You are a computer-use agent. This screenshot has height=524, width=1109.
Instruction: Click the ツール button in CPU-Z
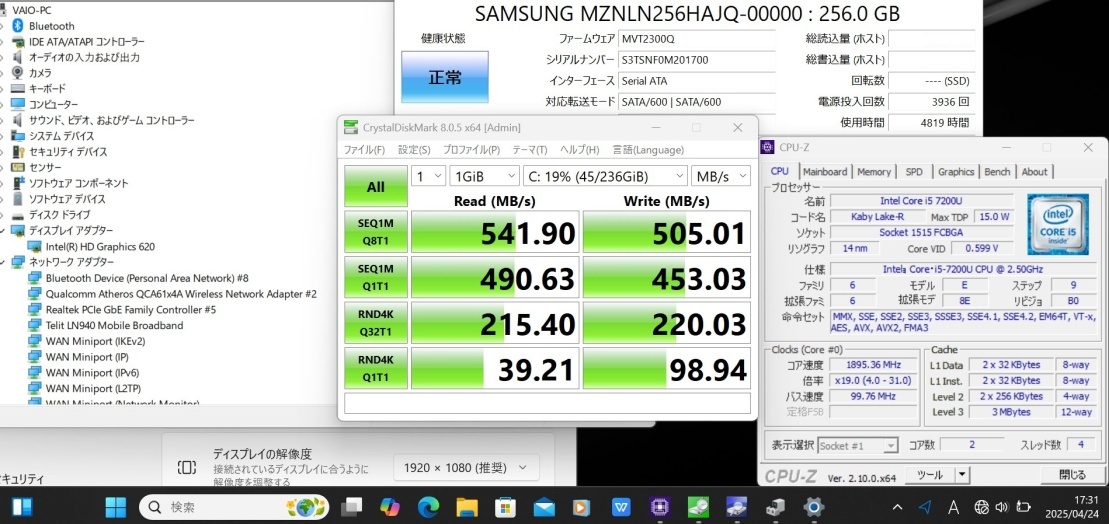[x=930, y=474]
